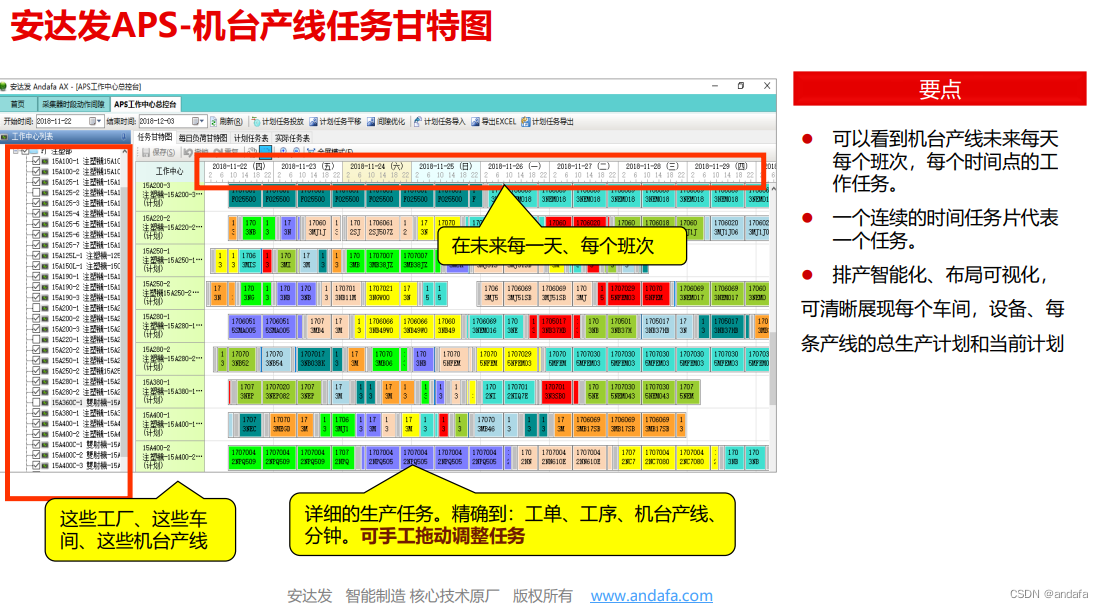This screenshot has width=1103, height=608.
Task: Click the 2018-11-26 (一) date header
Action: (514, 167)
